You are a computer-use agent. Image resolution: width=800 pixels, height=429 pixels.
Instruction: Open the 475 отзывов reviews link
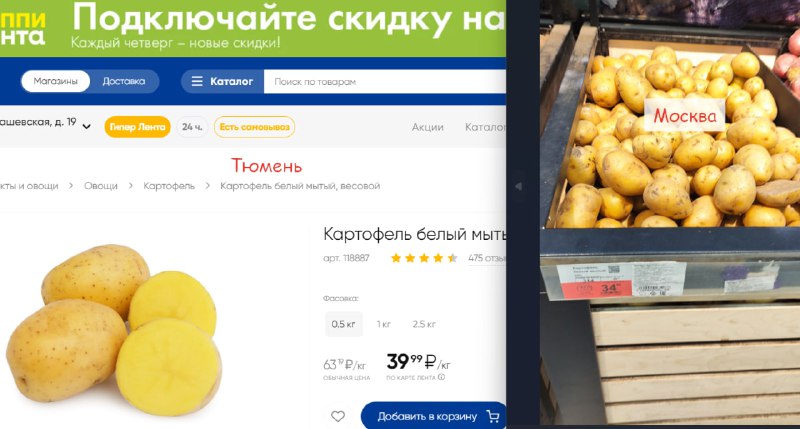tap(487, 258)
